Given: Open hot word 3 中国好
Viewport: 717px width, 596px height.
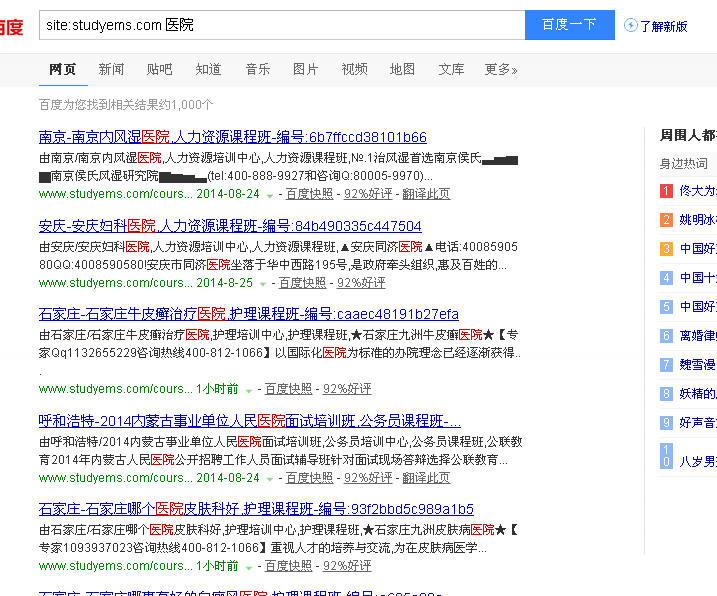Looking at the screenshot, I should pyautogui.click(x=698, y=249).
